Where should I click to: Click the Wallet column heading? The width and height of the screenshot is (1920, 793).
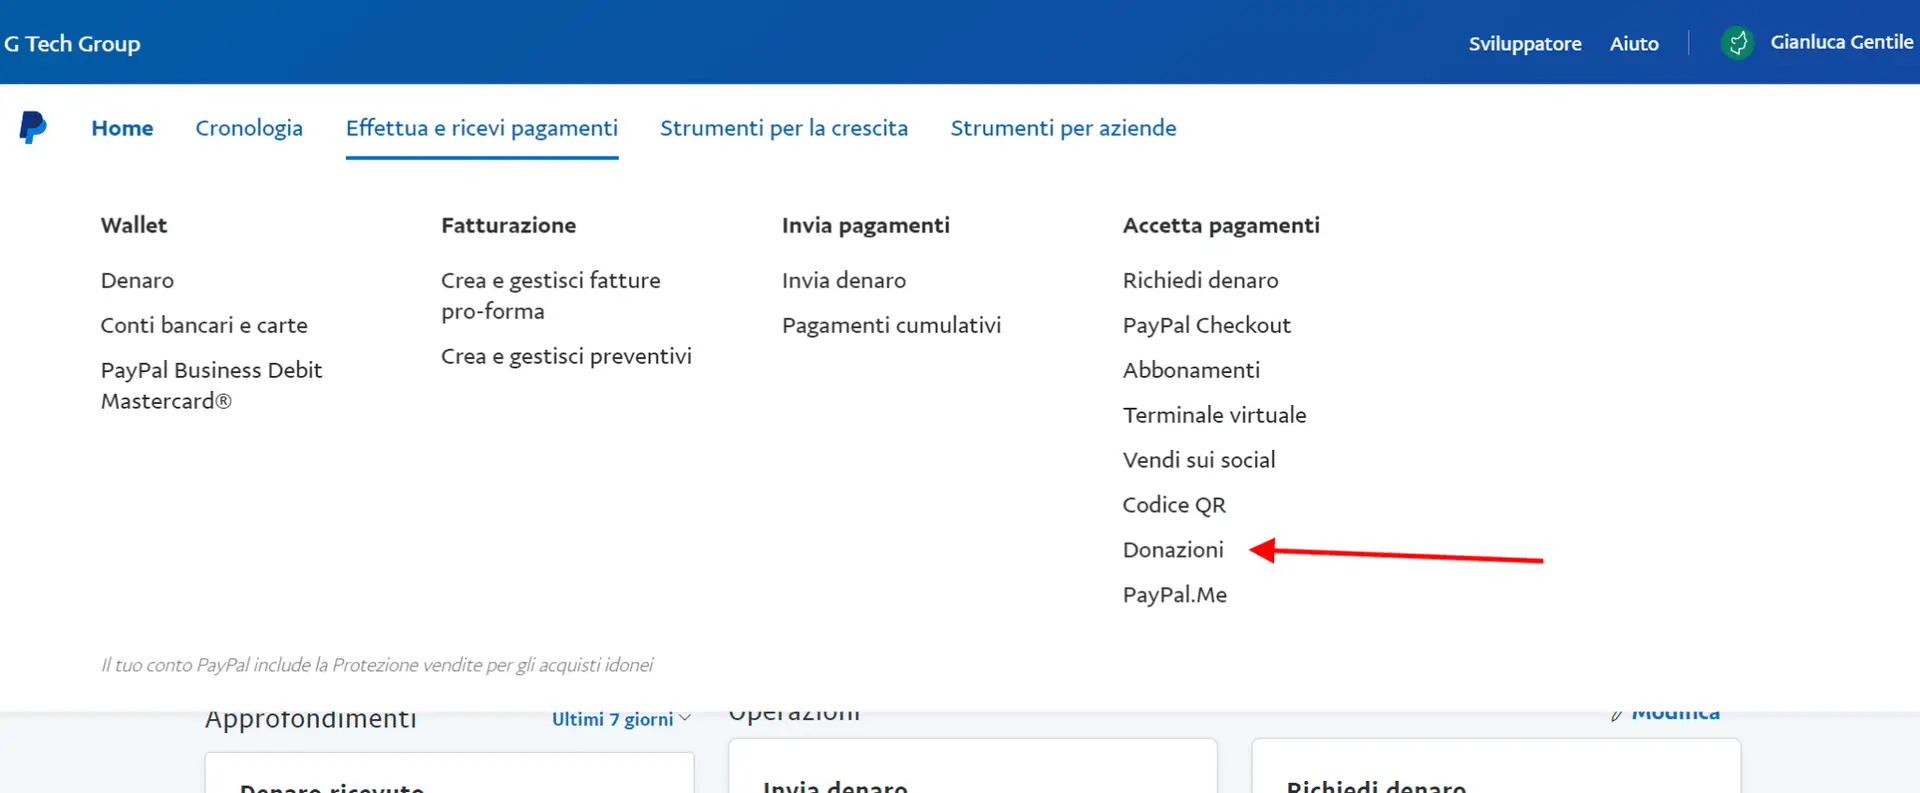click(134, 225)
